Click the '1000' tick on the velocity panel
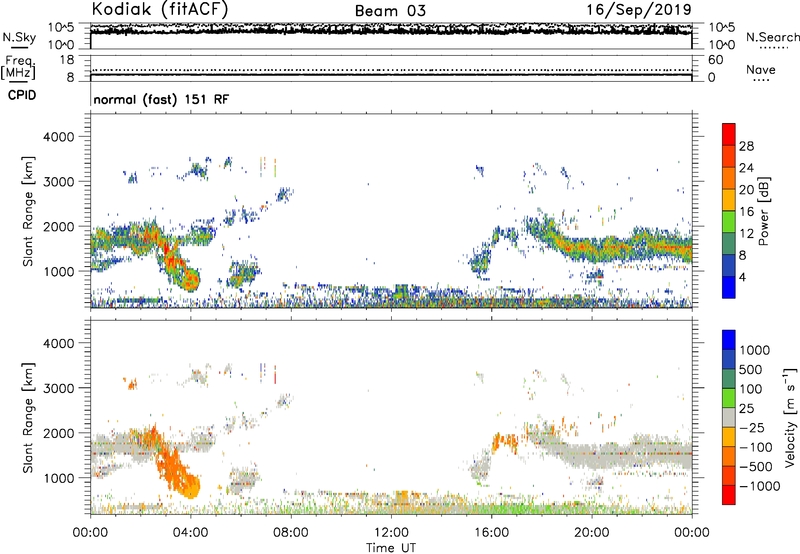 [59, 478]
